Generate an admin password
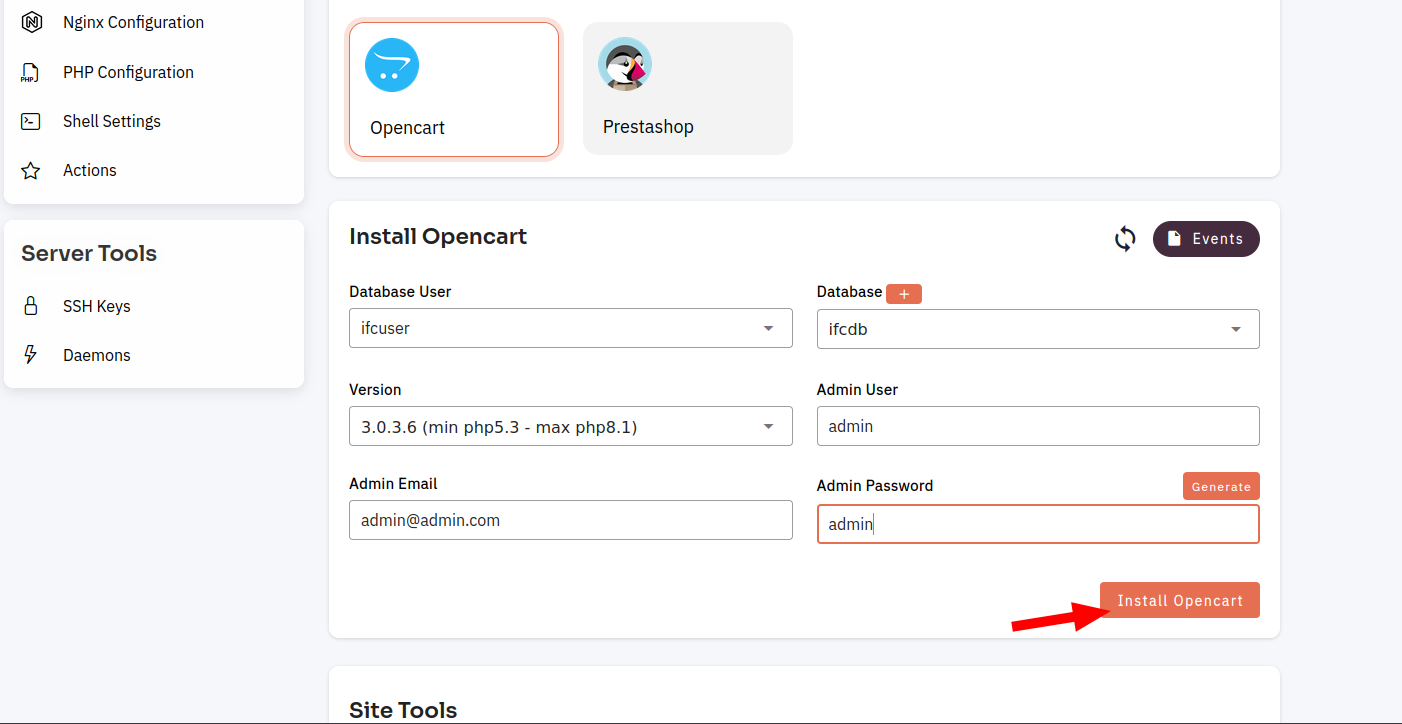Image resolution: width=1402 pixels, height=724 pixels. click(x=1221, y=486)
